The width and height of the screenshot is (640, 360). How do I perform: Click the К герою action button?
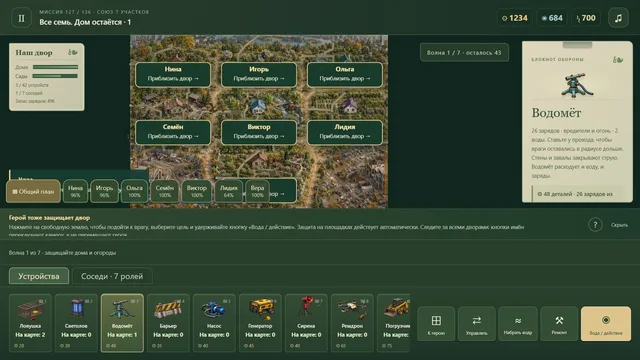click(x=436, y=324)
